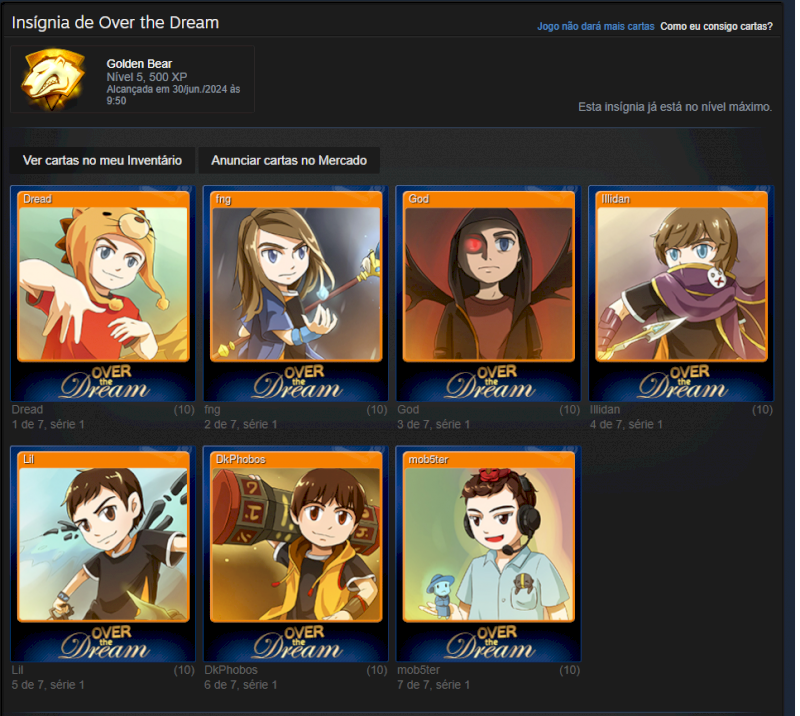Click the (10) count beside DkPhobos
The width and height of the screenshot is (800, 716).
377,670
